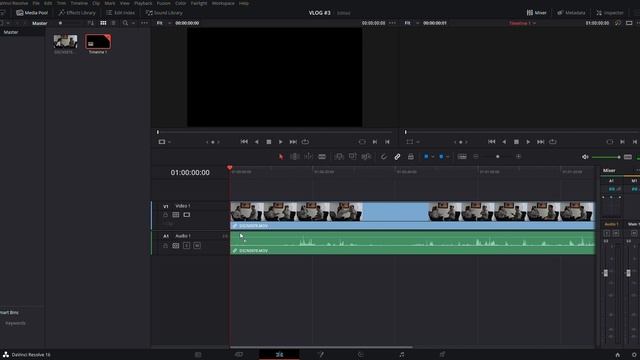Disable the Video 1 track monitor icon
Image resolution: width=640 pixels, height=360 pixels.
tap(187, 215)
